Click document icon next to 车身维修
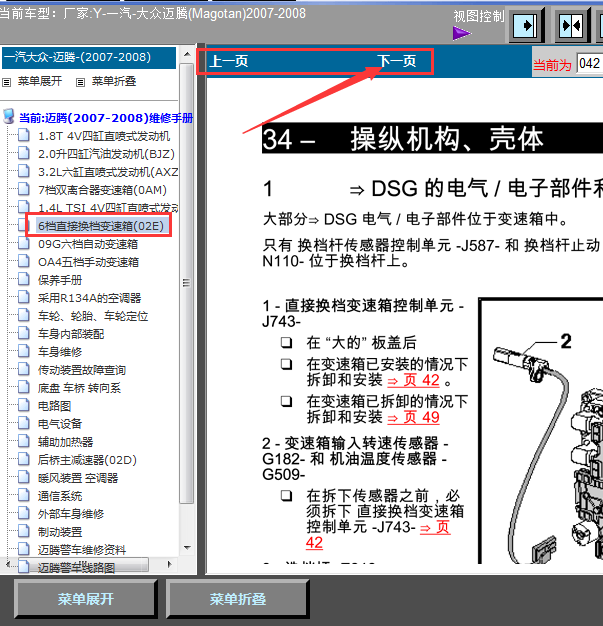Screen dimensions: 603x626 coord(24,351)
